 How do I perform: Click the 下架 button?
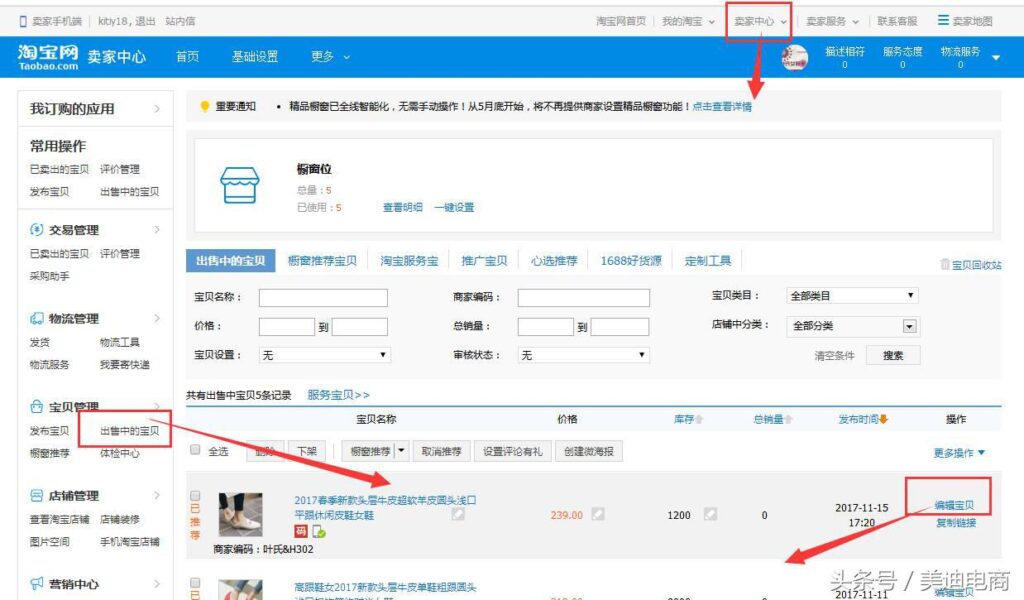(x=306, y=451)
